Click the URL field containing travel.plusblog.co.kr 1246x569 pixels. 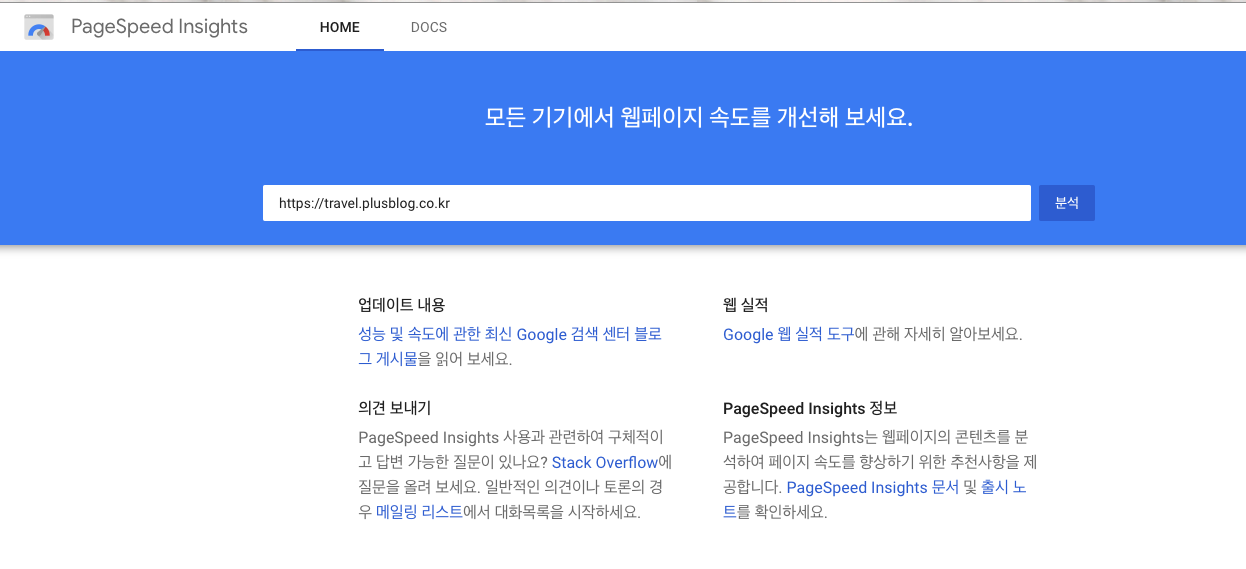[647, 203]
